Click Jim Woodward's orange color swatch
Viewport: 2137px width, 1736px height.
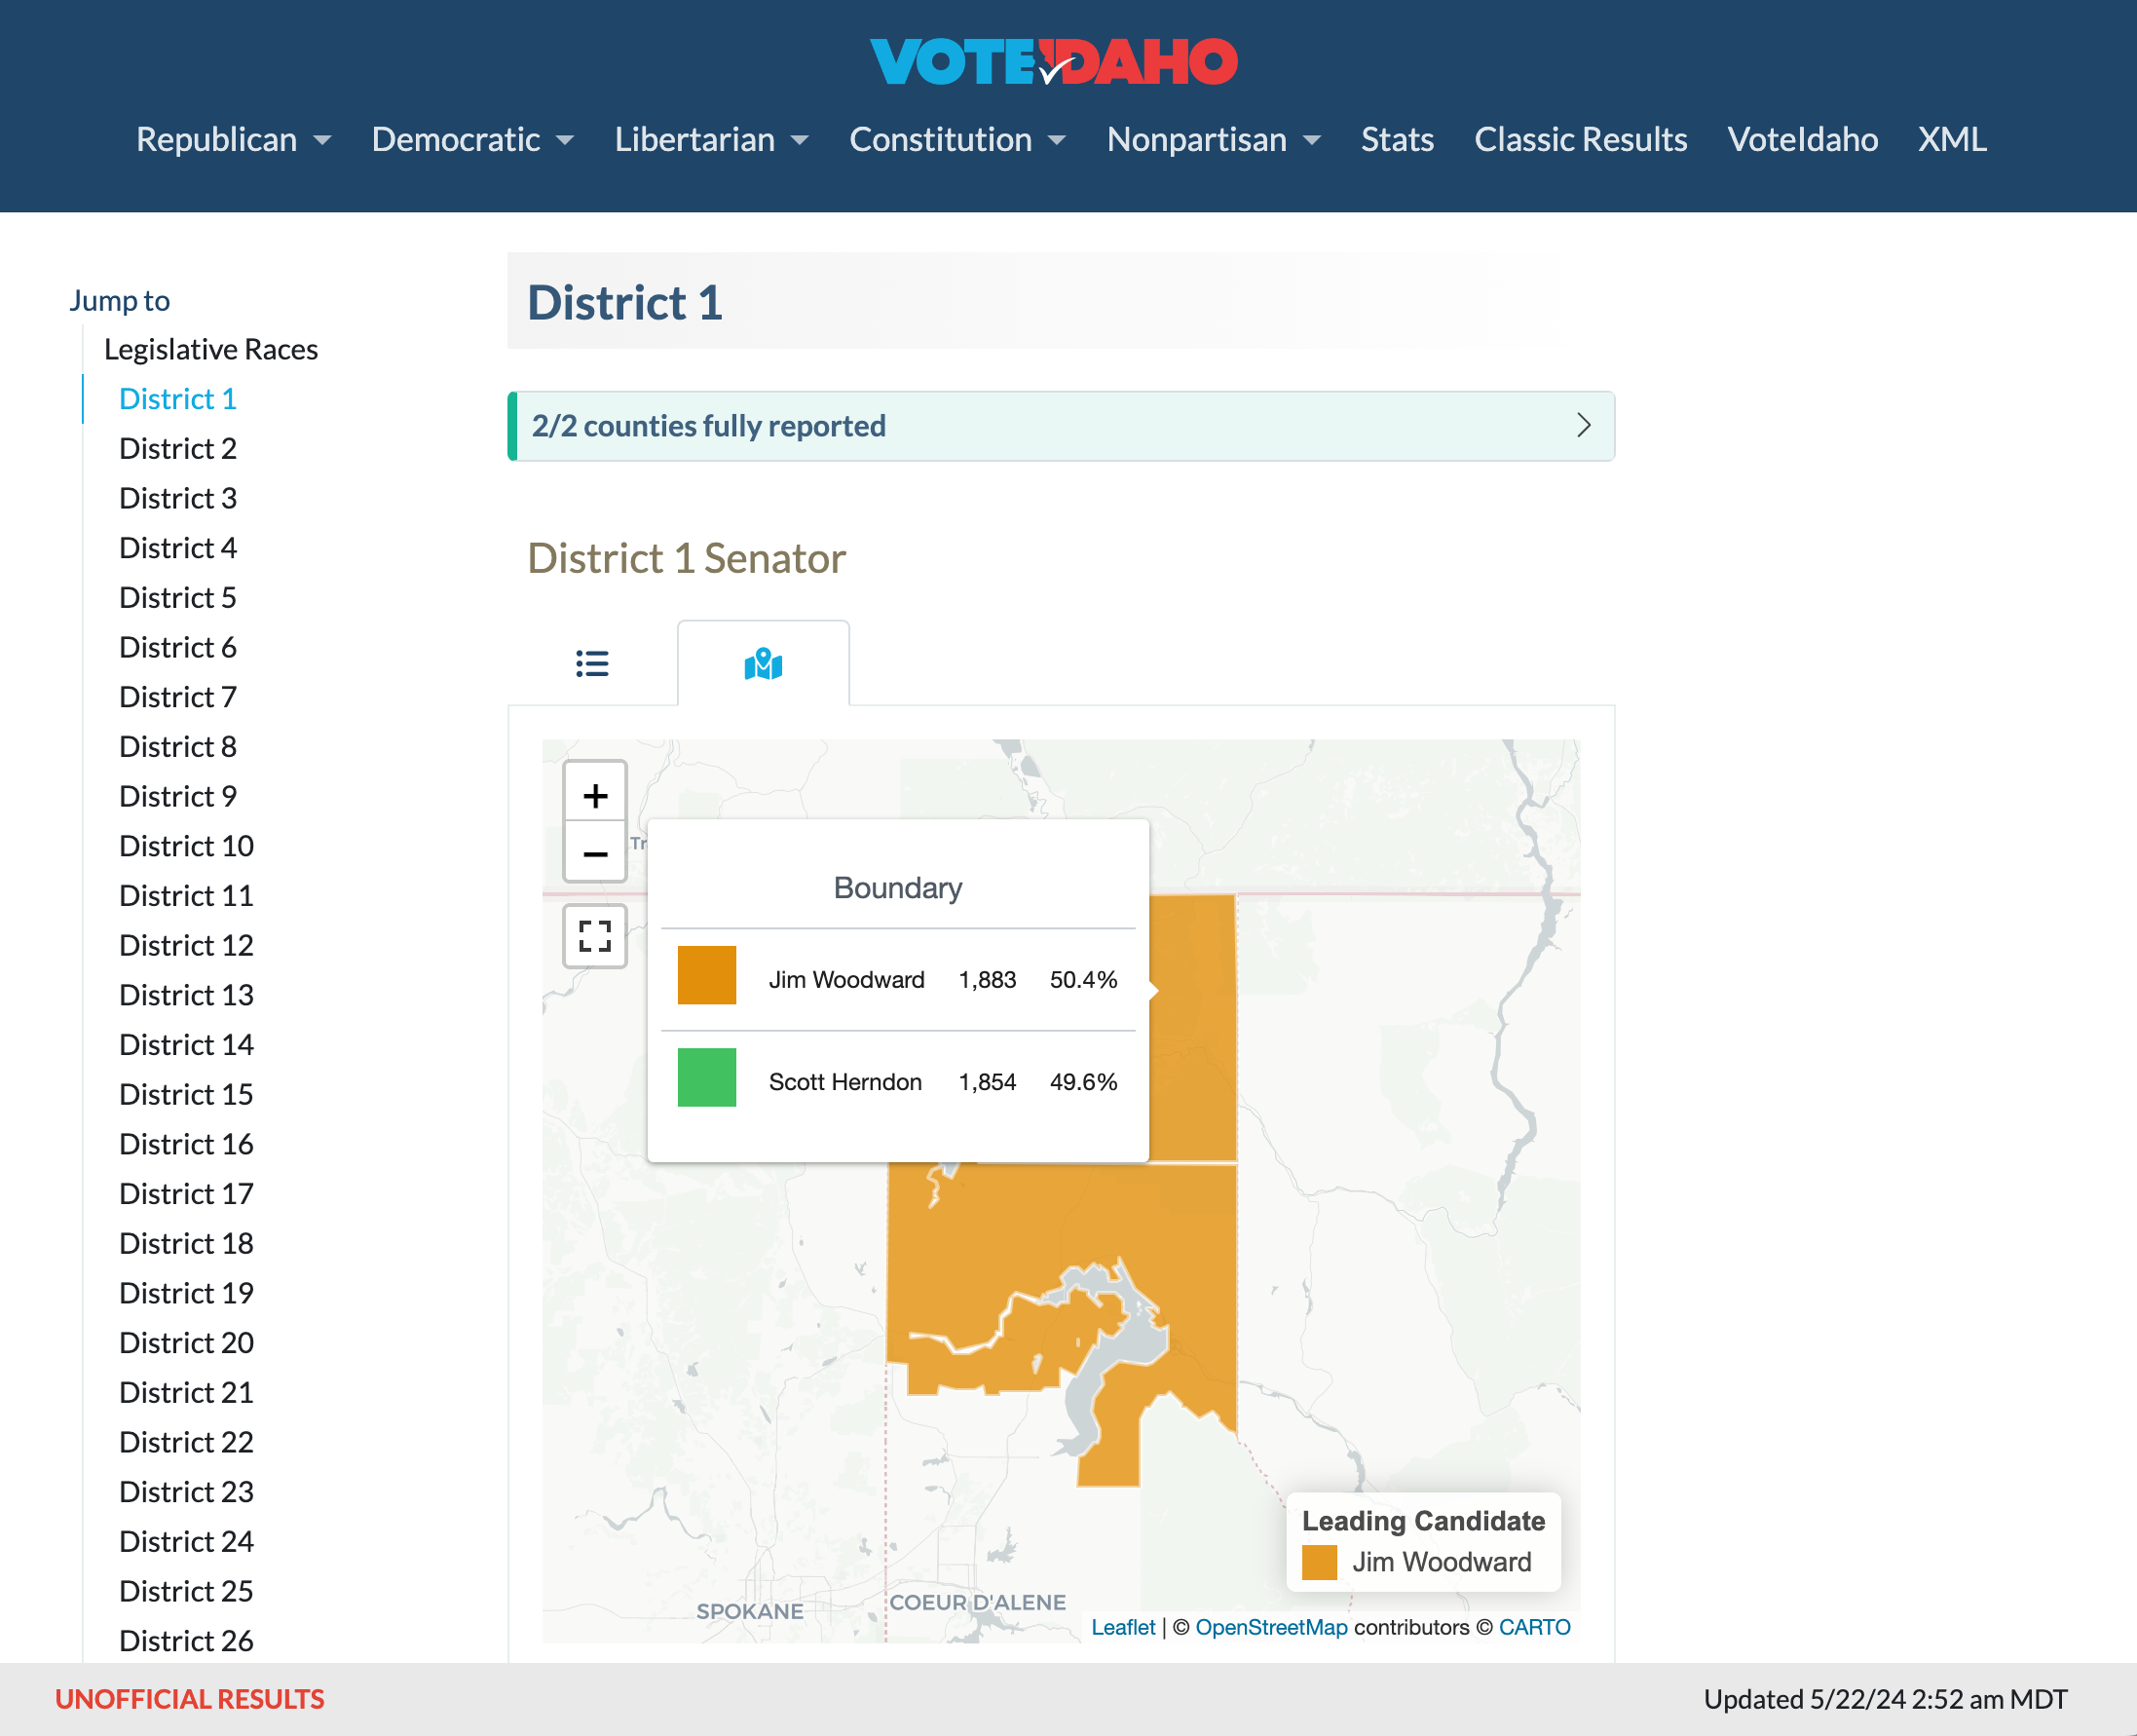(x=706, y=975)
